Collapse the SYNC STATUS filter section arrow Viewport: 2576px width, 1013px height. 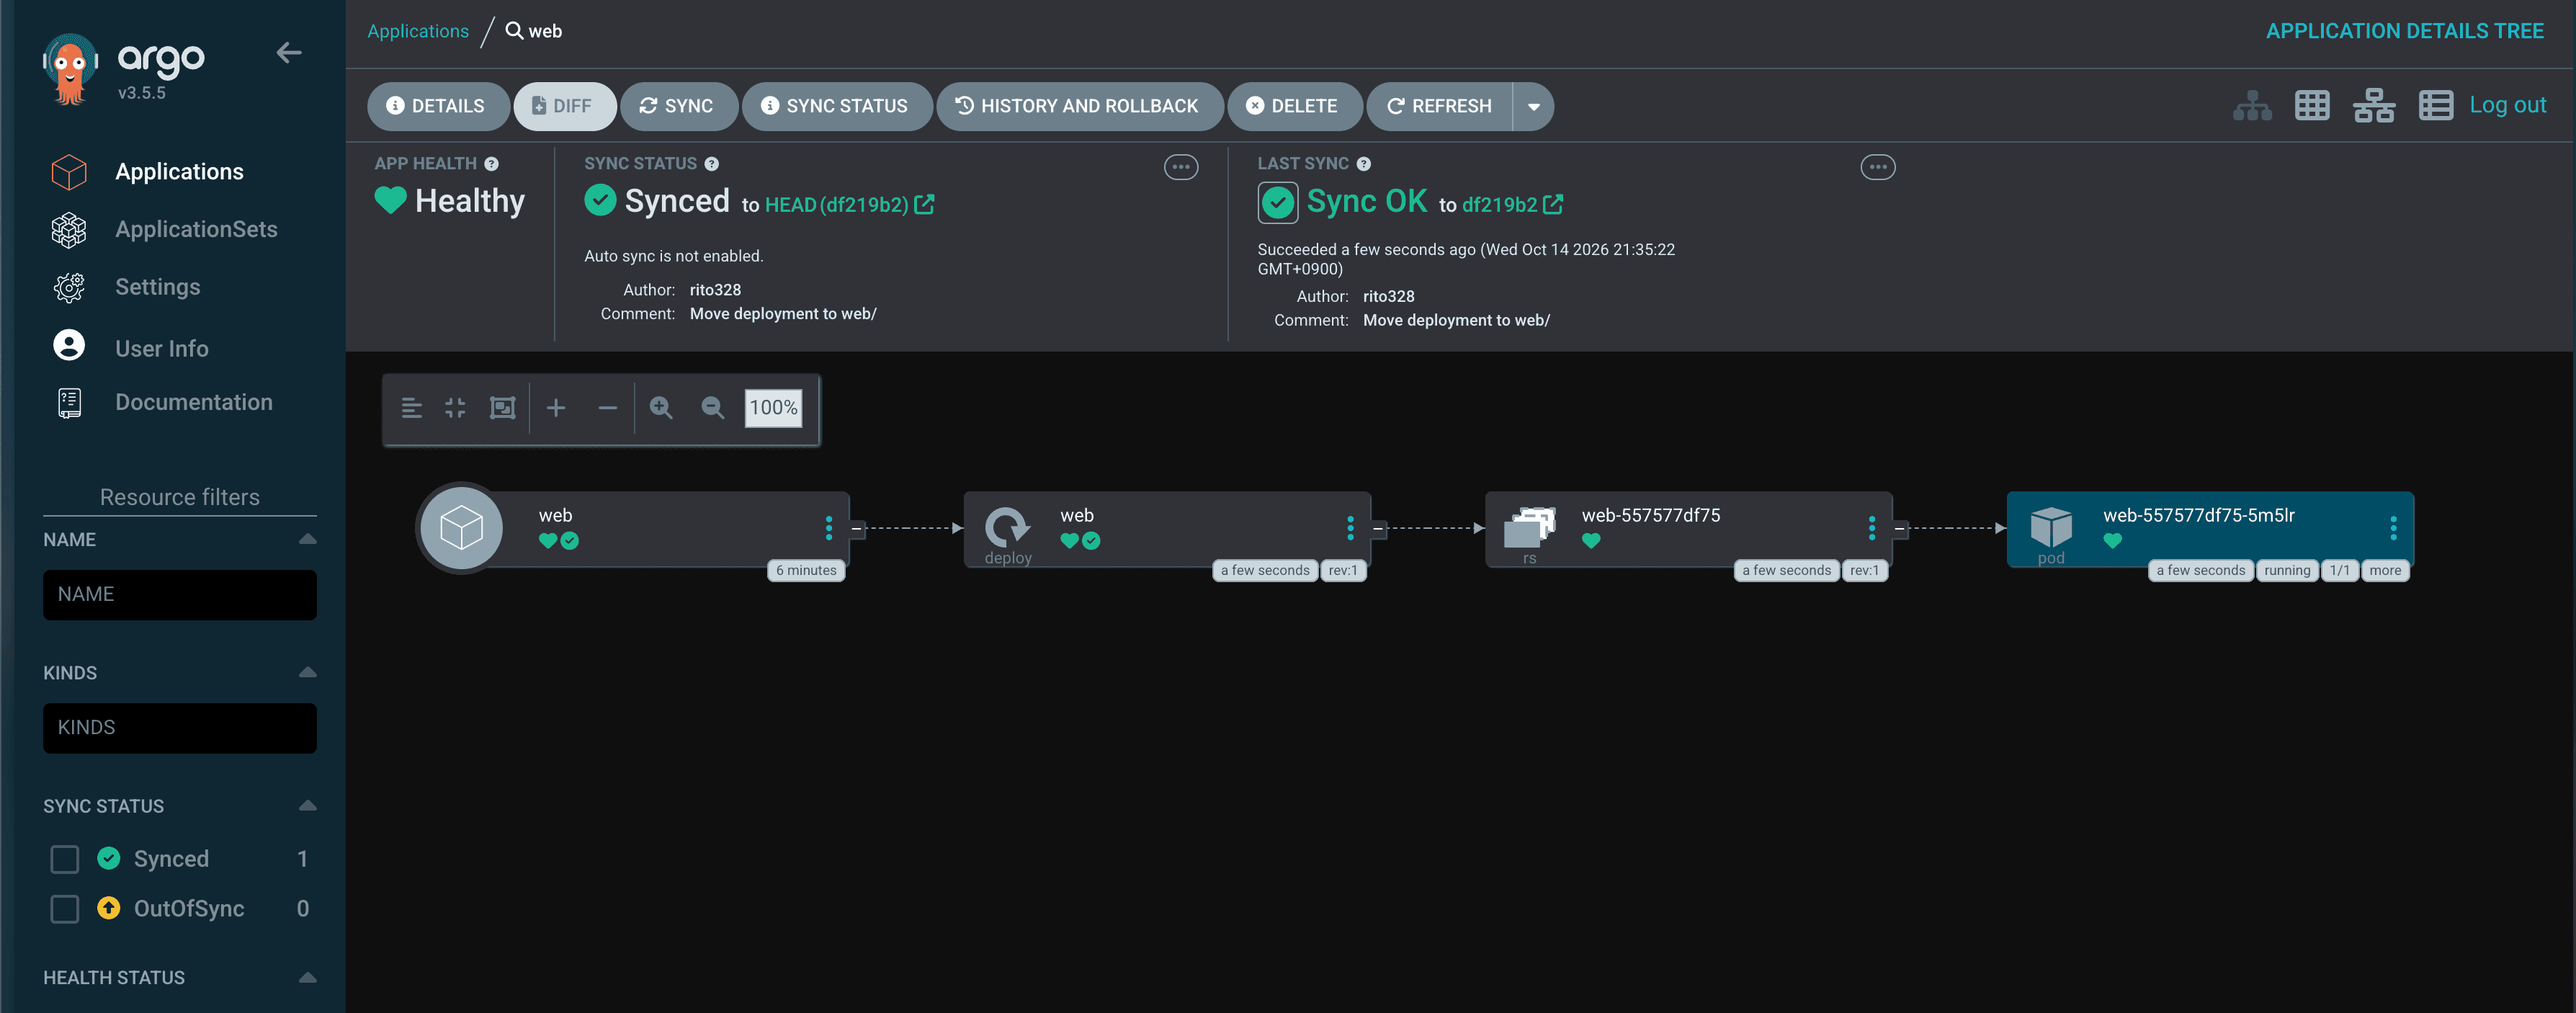click(307, 805)
